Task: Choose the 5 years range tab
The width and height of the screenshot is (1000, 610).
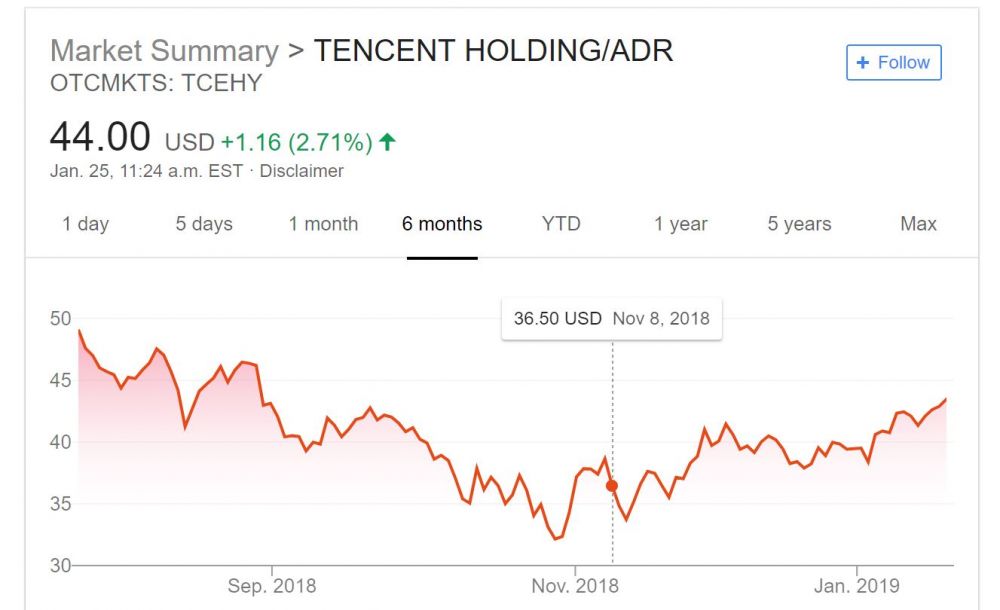Action: tap(799, 224)
